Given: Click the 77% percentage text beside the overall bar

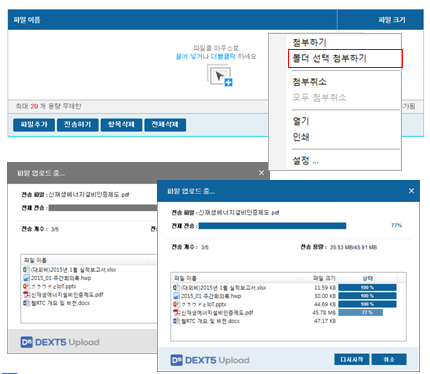Looking at the screenshot, I should pyautogui.click(x=396, y=226).
